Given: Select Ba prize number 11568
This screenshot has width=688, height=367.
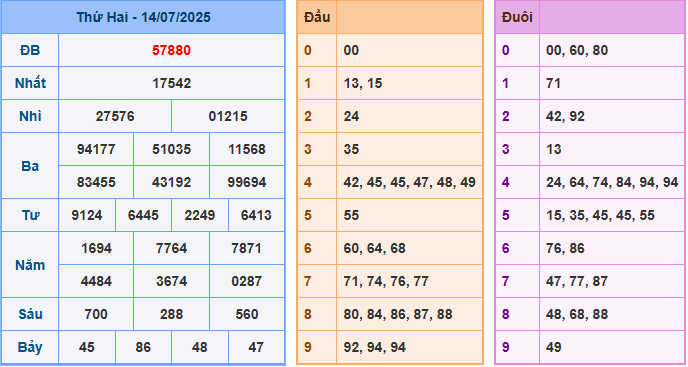Looking at the screenshot, I should 247,149.
